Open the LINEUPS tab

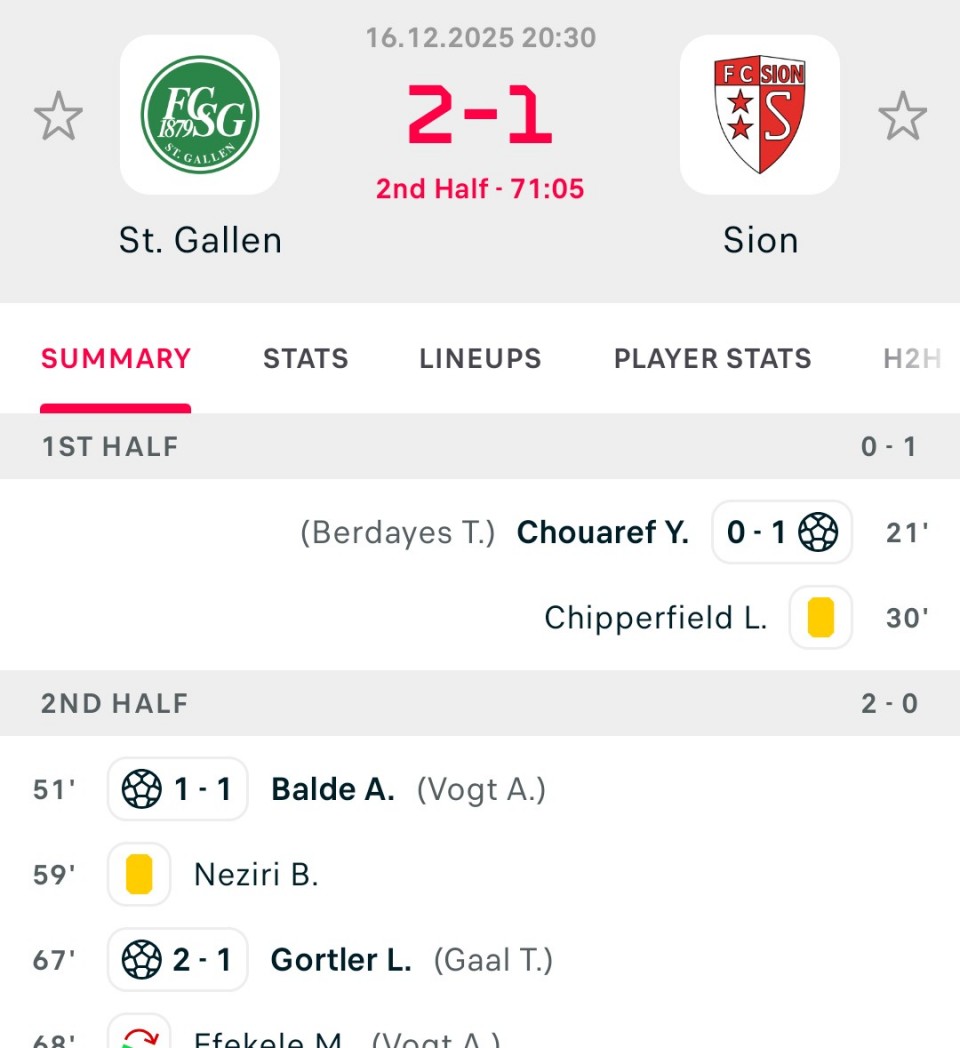point(480,359)
